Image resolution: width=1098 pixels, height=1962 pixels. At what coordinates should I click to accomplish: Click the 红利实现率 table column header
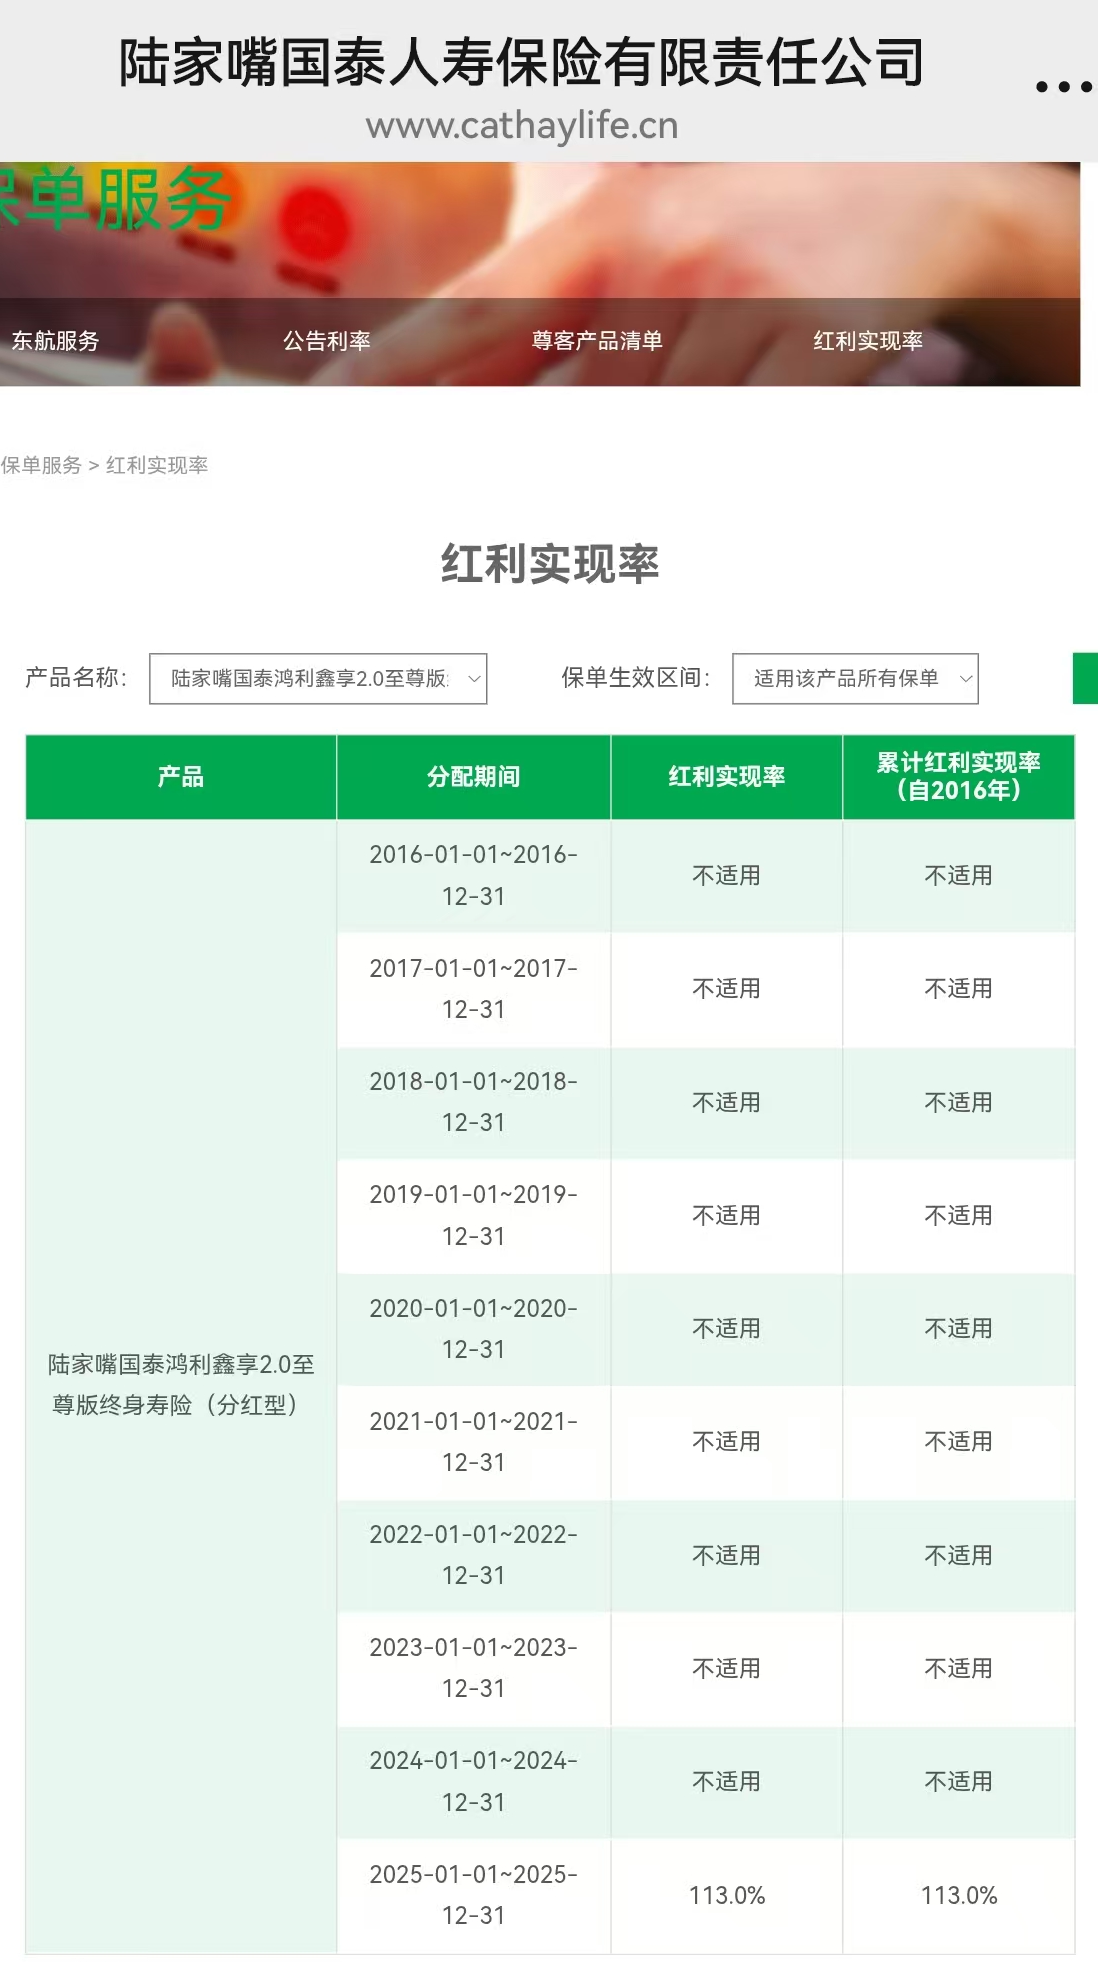726,777
